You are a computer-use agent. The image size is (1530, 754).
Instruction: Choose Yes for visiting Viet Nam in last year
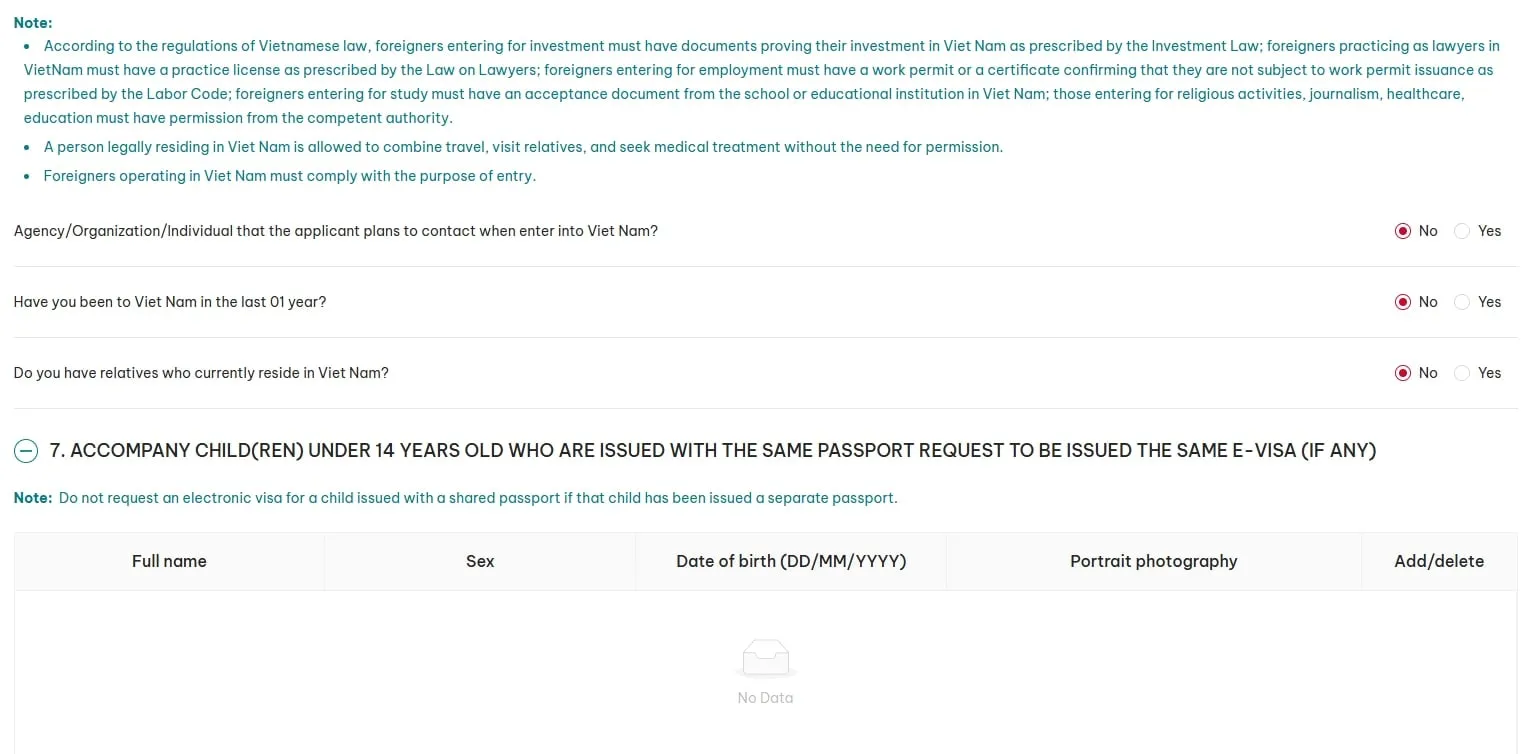point(1462,302)
